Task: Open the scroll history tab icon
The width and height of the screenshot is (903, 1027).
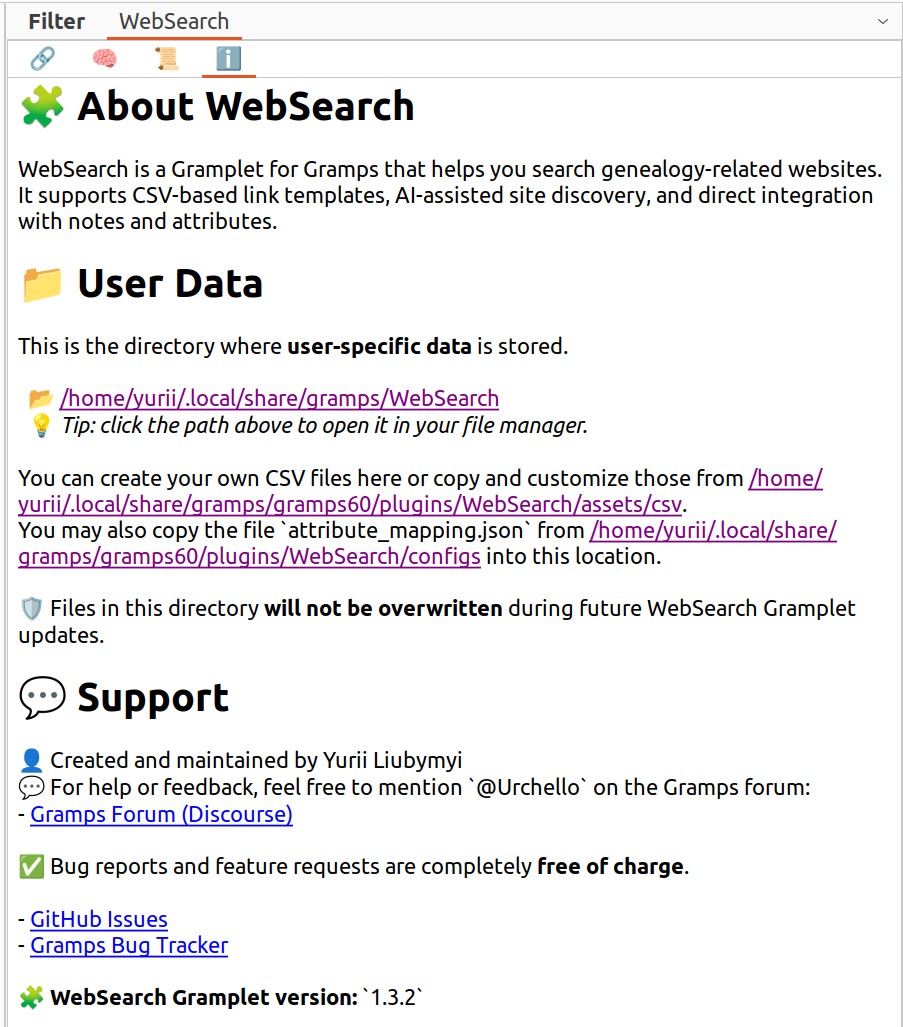Action: 166,59
